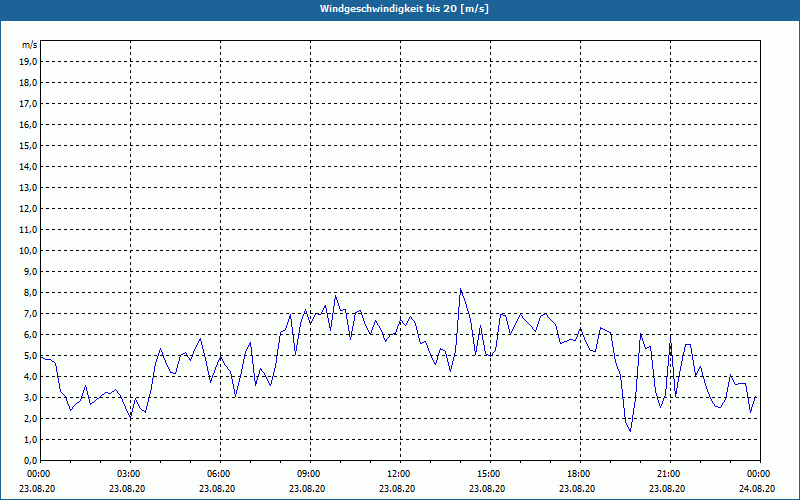The image size is (800, 500).
Task: Click the 12,0 y-axis tick label
Action: point(29,209)
